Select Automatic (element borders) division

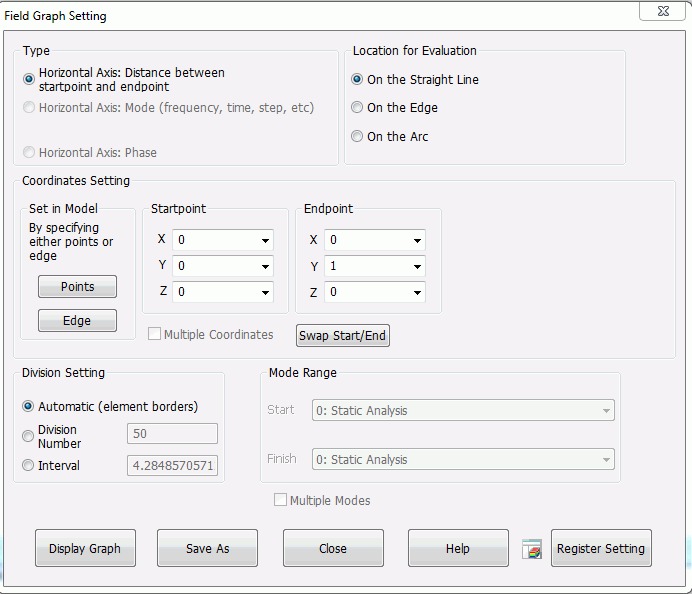pyautogui.click(x=28, y=407)
